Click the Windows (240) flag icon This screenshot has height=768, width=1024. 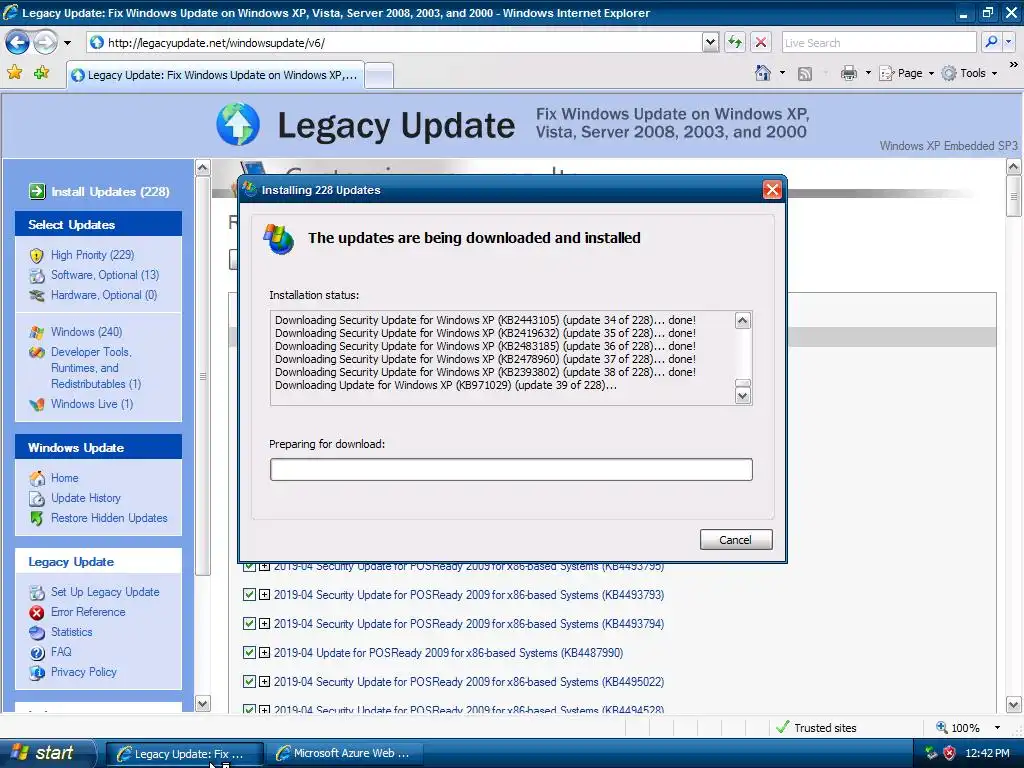click(x=37, y=332)
